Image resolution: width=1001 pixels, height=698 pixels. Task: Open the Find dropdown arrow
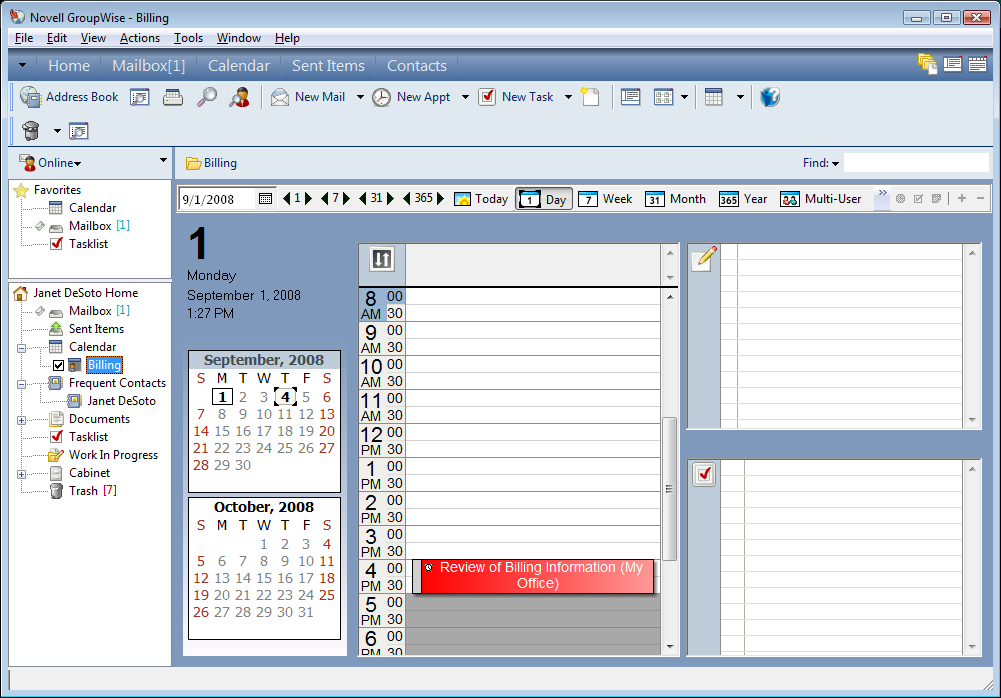(x=835, y=164)
